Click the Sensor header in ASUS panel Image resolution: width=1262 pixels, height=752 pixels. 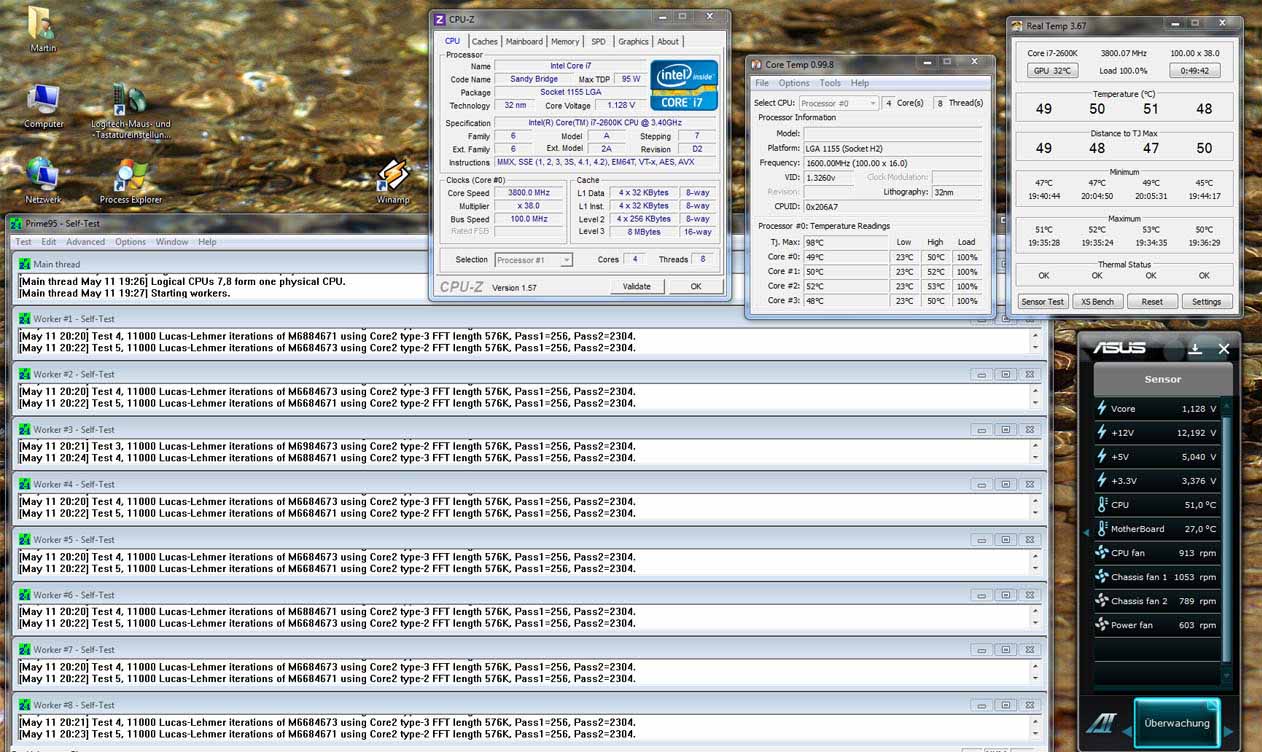1162,380
